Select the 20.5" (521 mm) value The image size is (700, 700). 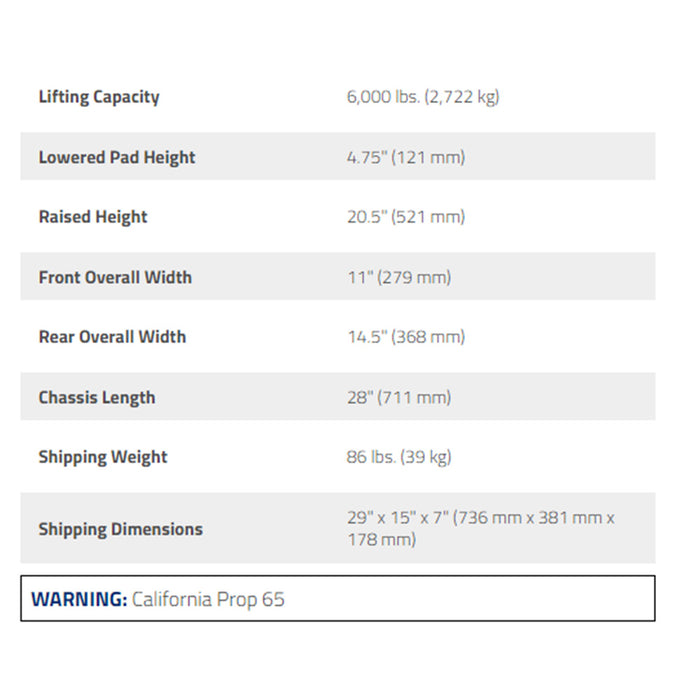[x=405, y=217]
